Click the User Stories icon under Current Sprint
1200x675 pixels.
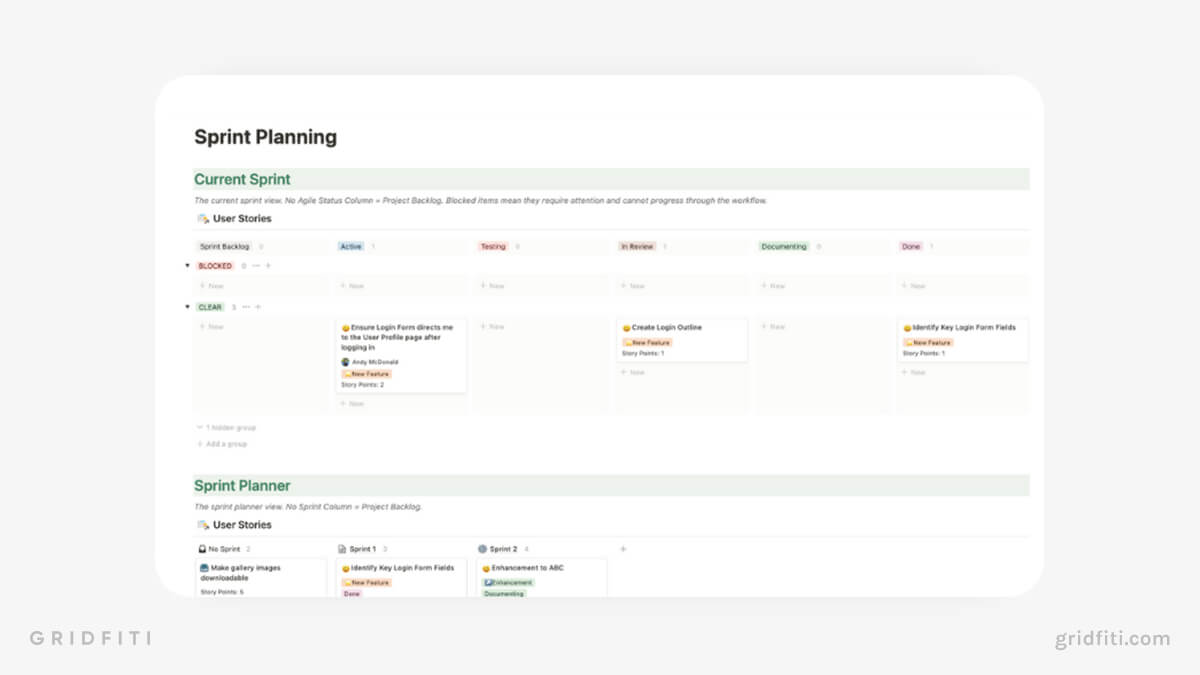pyautogui.click(x=203, y=218)
